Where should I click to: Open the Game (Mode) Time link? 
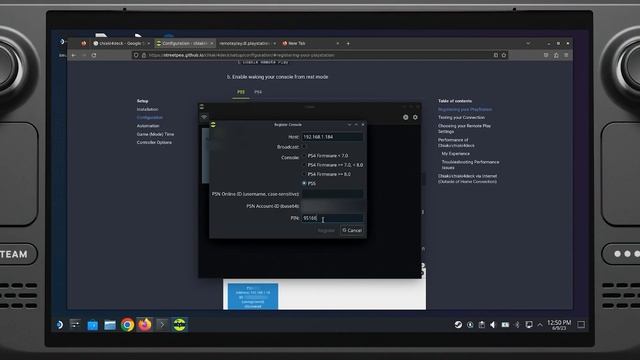point(155,134)
